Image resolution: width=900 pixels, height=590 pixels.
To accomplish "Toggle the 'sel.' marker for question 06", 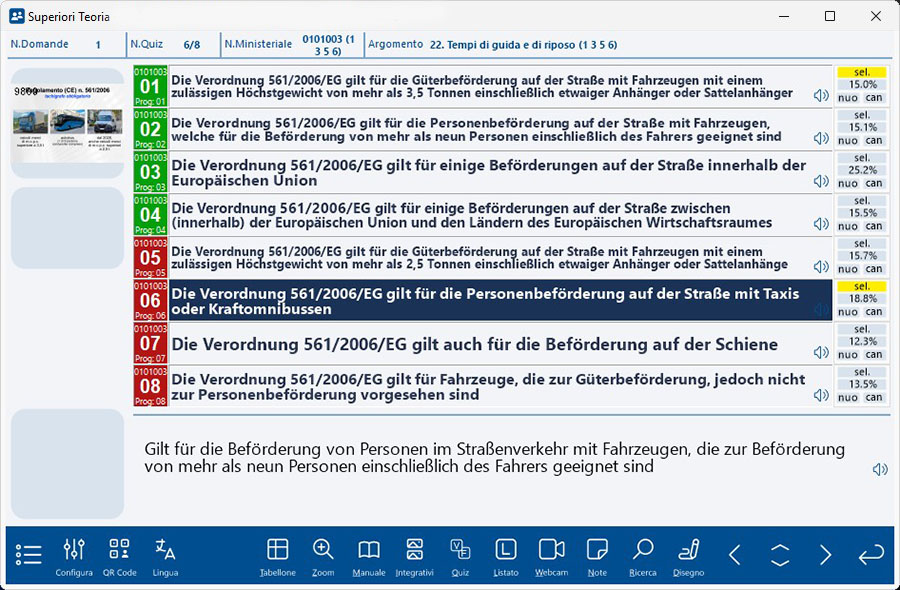I will 861,286.
